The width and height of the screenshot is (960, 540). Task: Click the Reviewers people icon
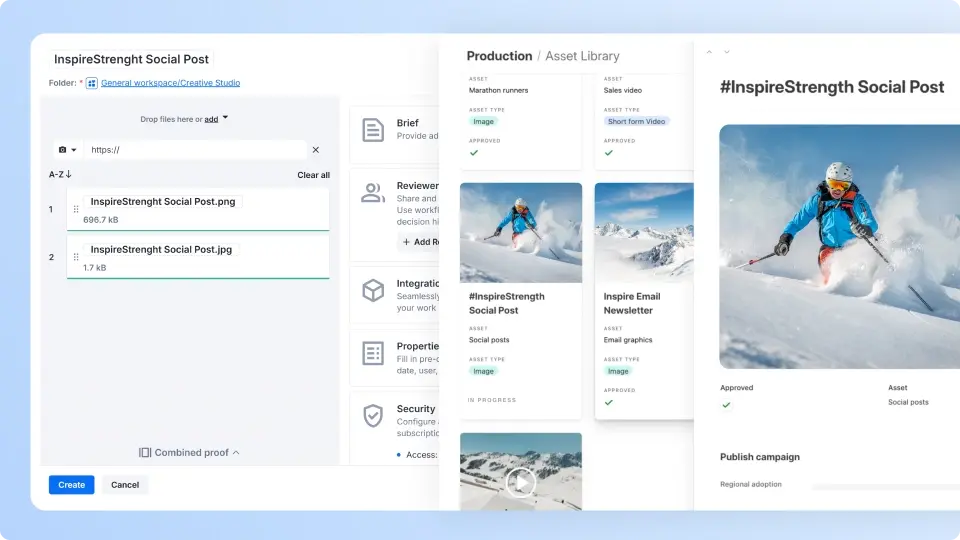(373, 193)
